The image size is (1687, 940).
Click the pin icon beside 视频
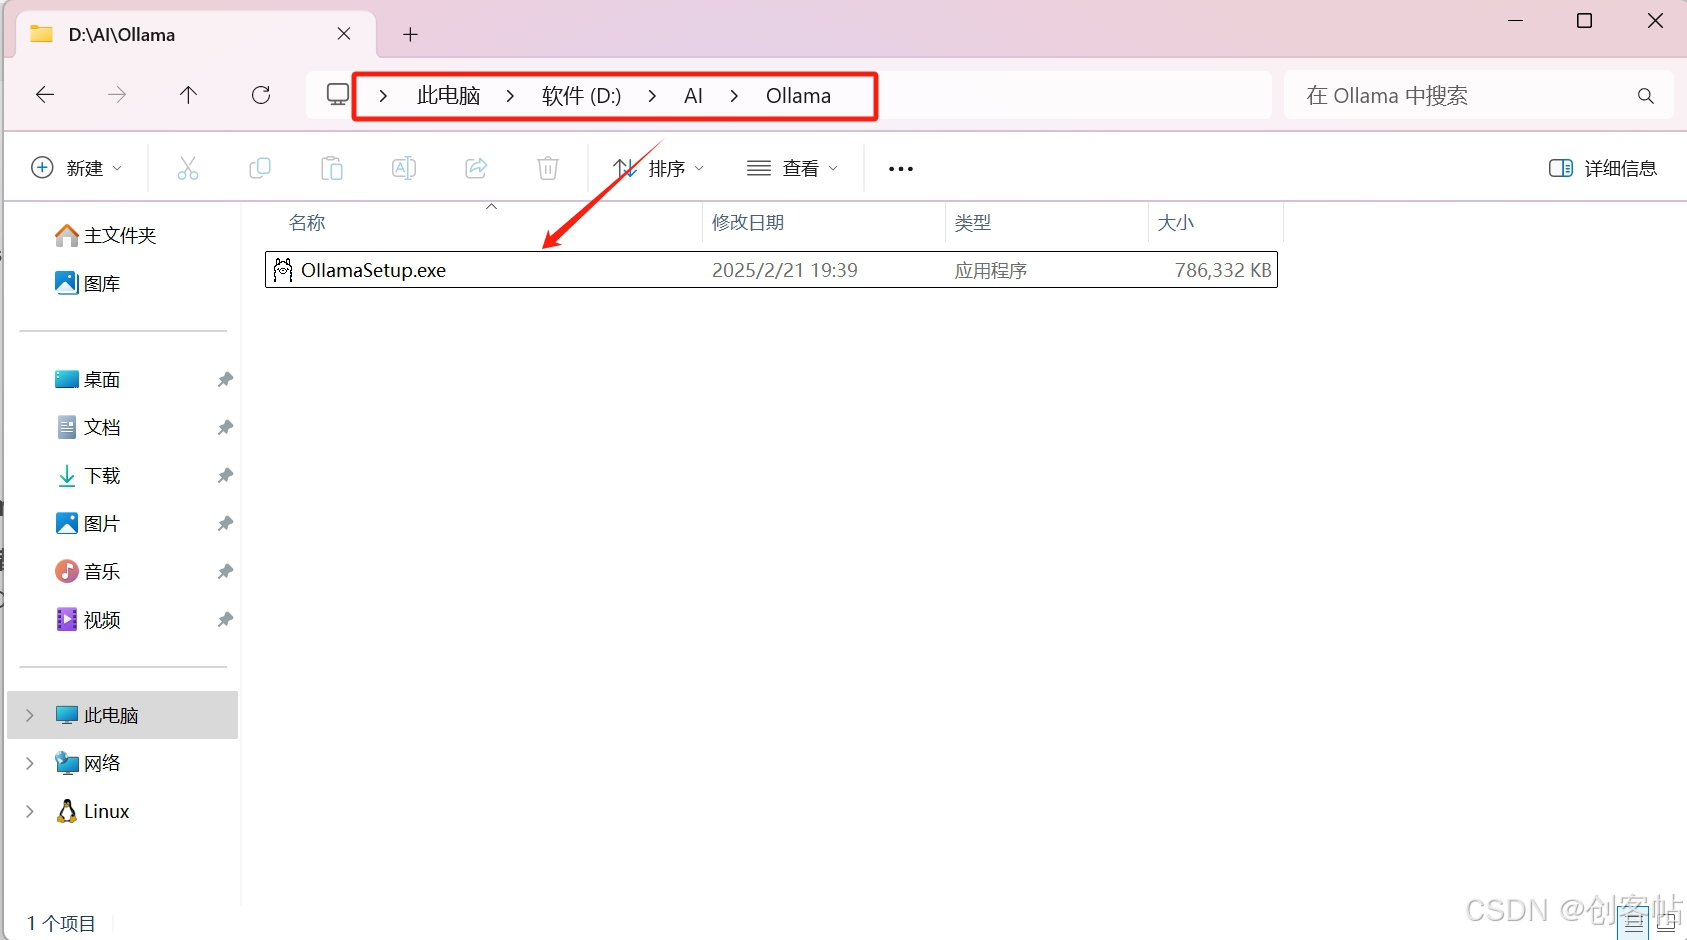coord(225,619)
